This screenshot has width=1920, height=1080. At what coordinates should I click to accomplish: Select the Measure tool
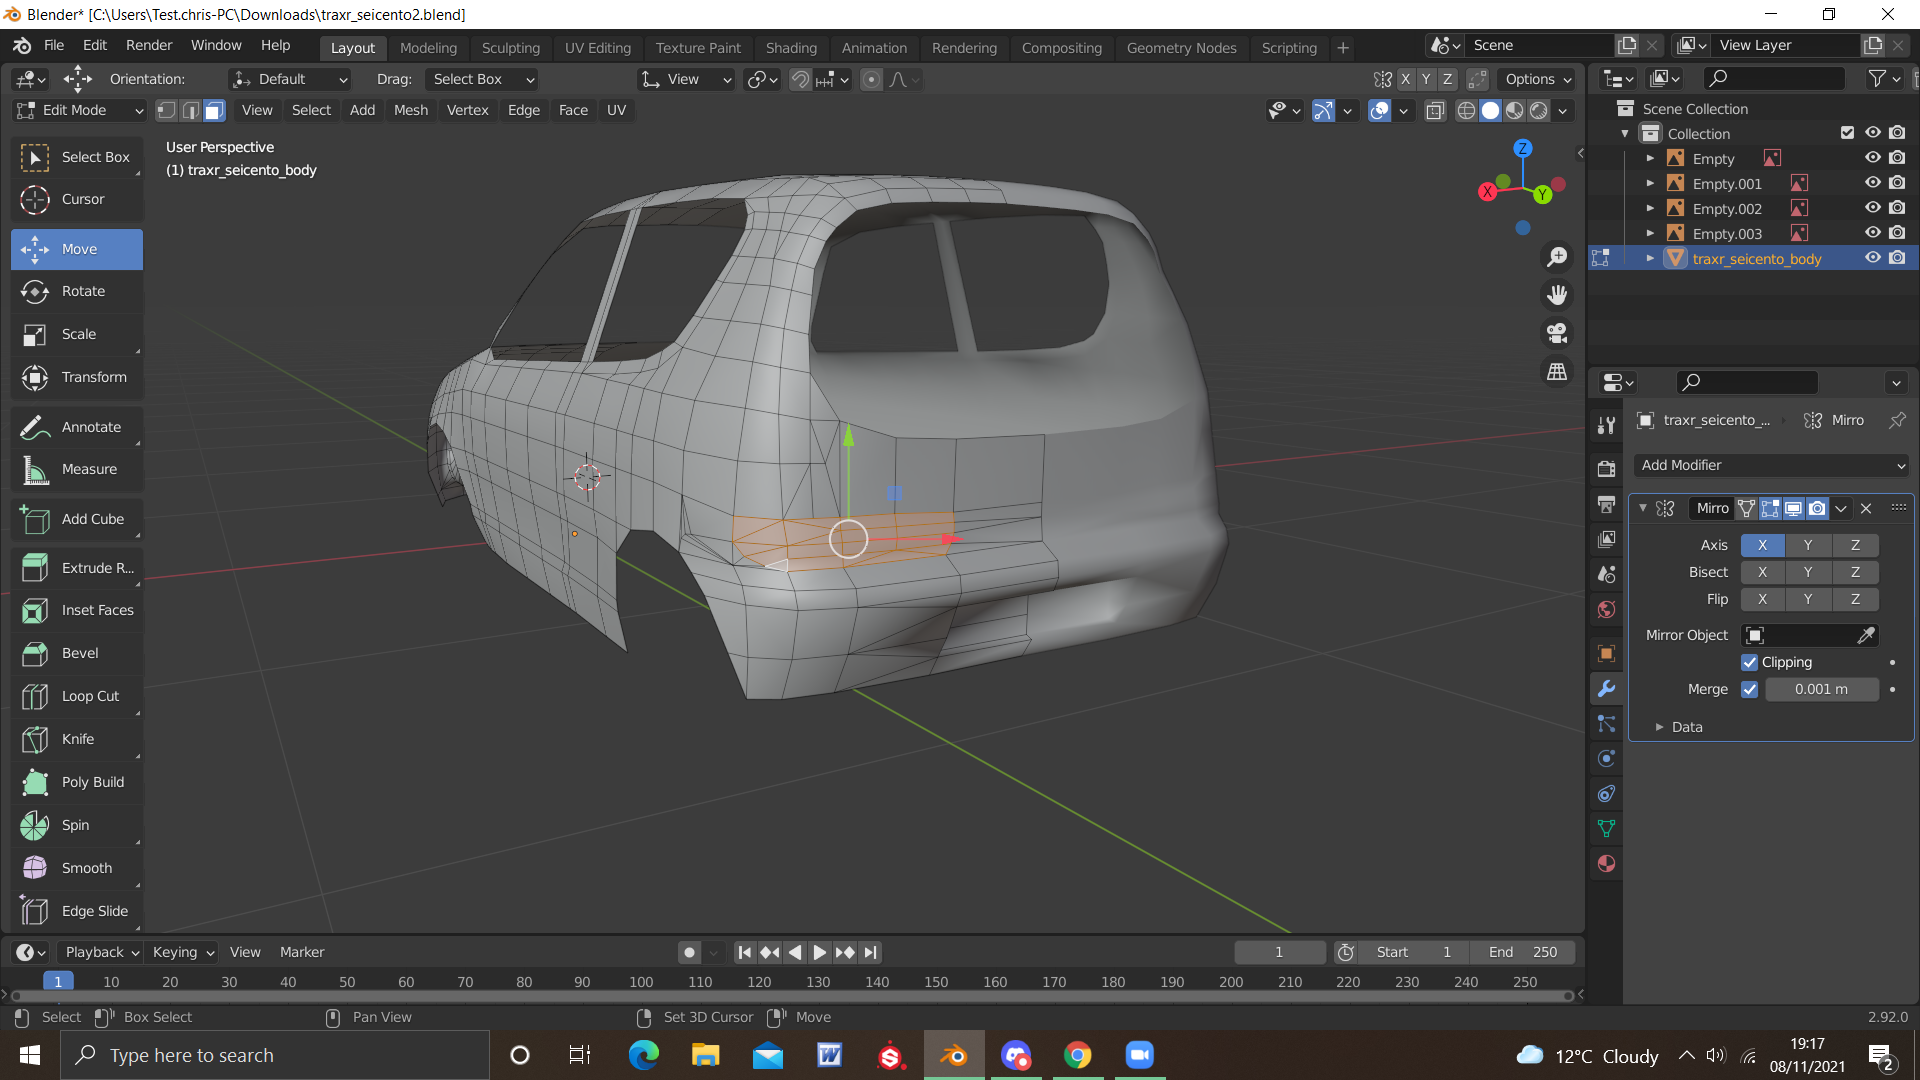(77, 469)
